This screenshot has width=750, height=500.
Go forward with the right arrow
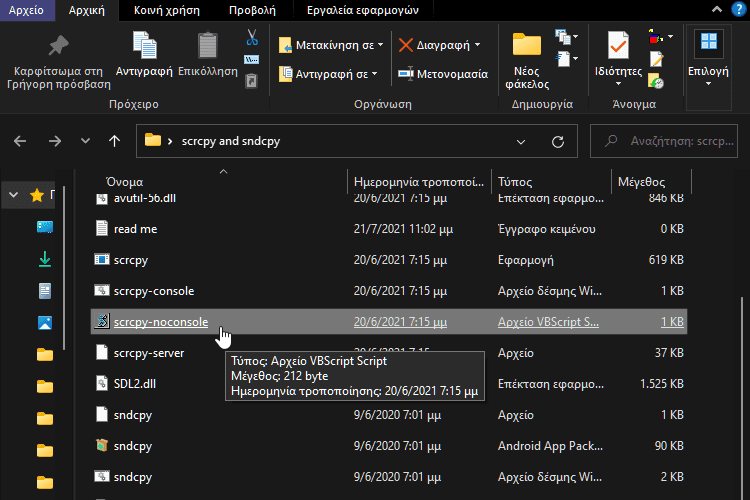tap(55, 141)
